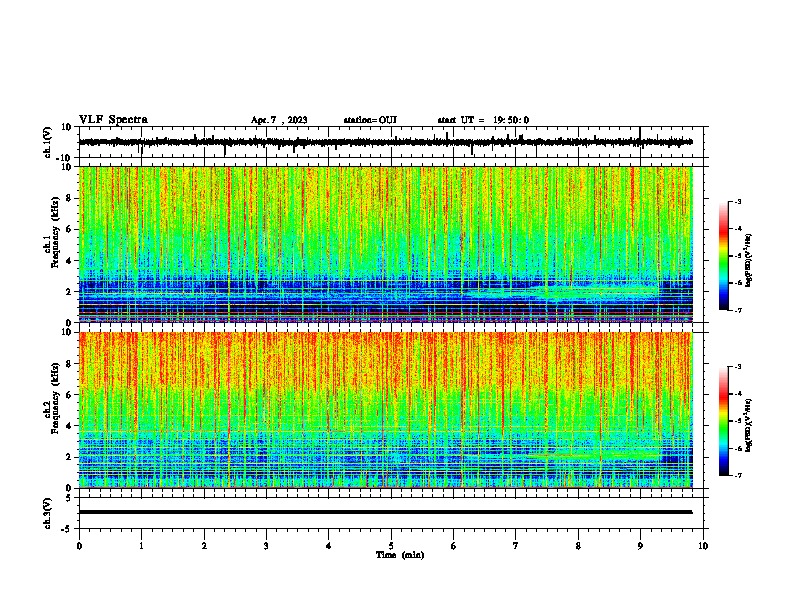792x612 pixels.
Task: Click the ch.2 color bar log(PSD) label
Action: [x=749, y=426]
